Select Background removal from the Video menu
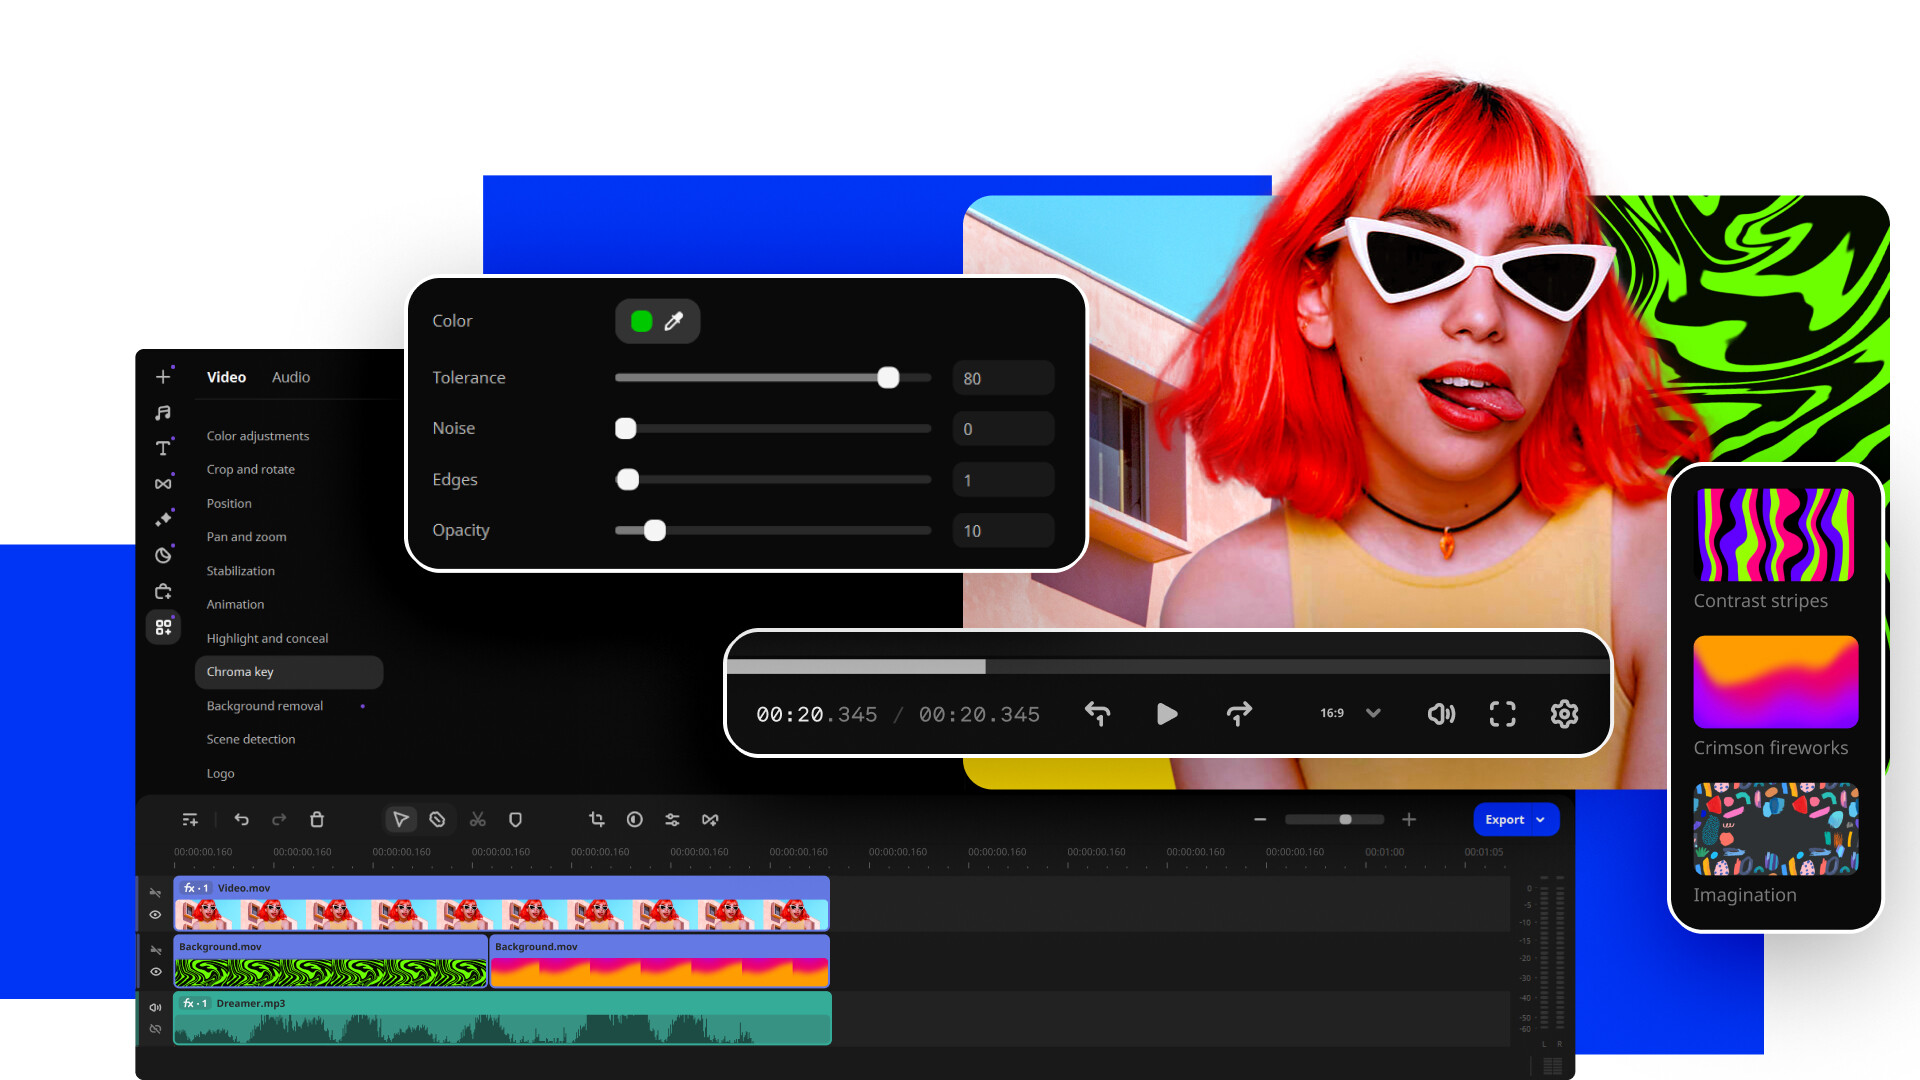The height and width of the screenshot is (1080, 1920). click(264, 705)
